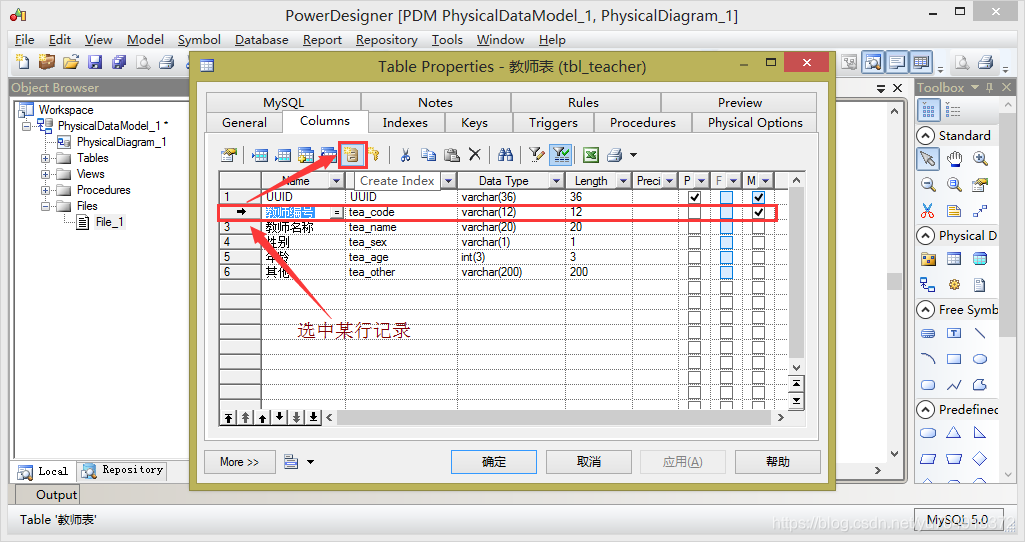The height and width of the screenshot is (542, 1025).
Task: Open the Repository menu
Action: coord(386,40)
